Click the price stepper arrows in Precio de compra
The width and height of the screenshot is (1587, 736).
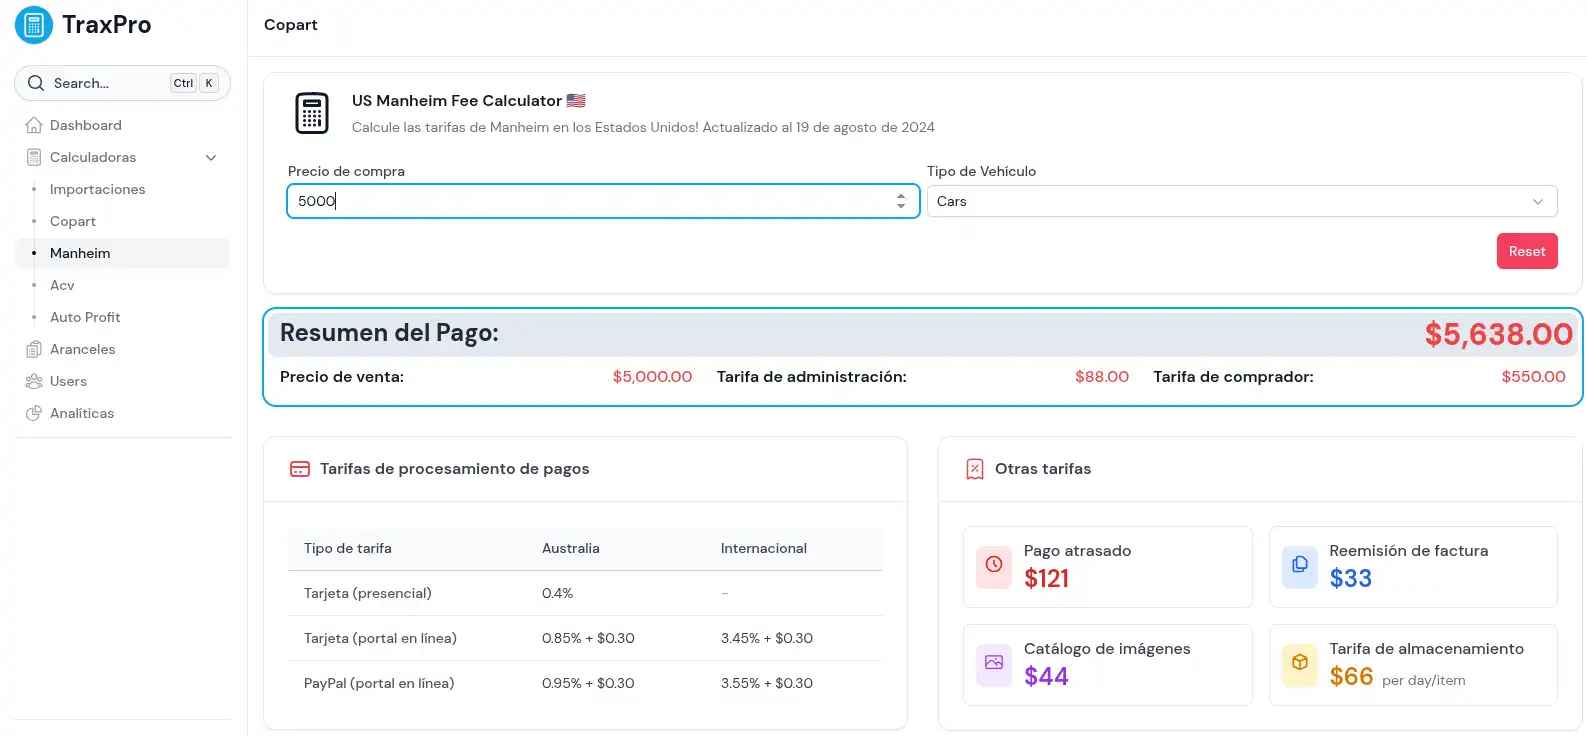pos(901,201)
